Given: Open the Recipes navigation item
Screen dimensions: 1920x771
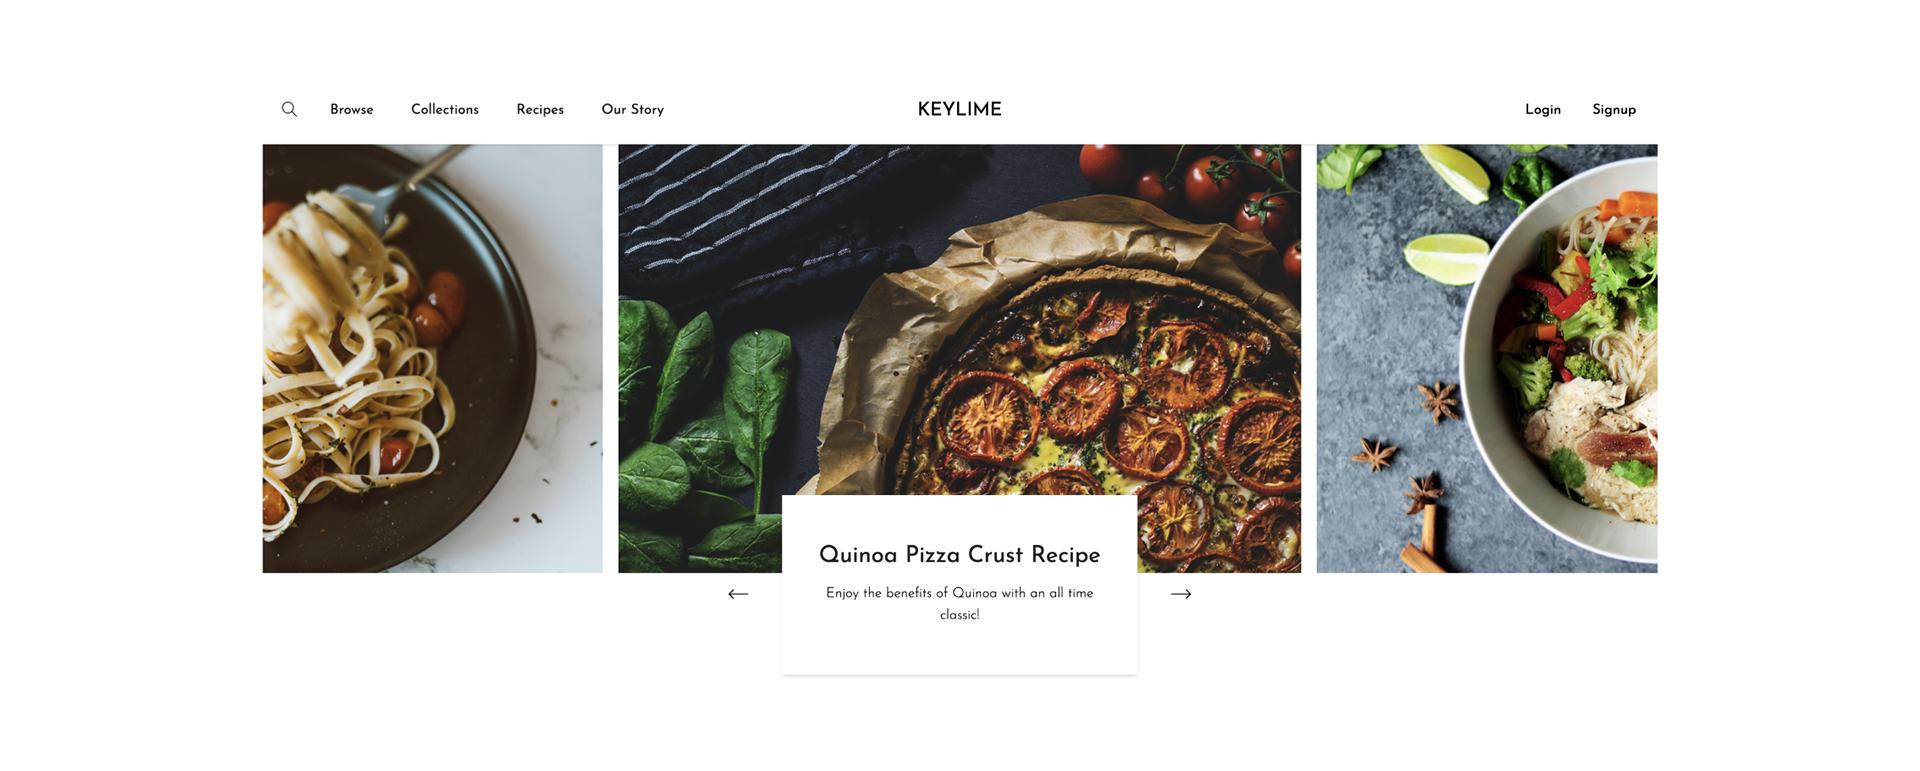Looking at the screenshot, I should coord(540,110).
